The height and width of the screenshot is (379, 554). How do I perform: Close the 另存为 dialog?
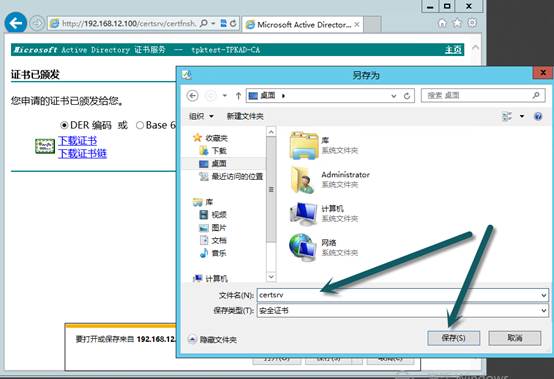point(543,73)
